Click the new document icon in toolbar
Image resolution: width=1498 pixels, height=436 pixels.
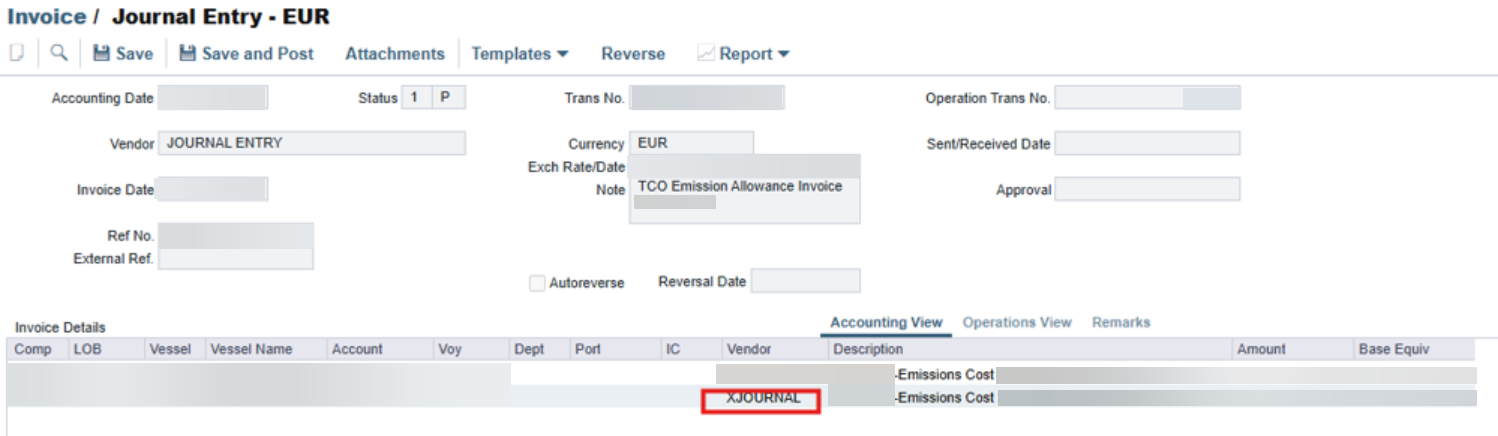[x=16, y=54]
